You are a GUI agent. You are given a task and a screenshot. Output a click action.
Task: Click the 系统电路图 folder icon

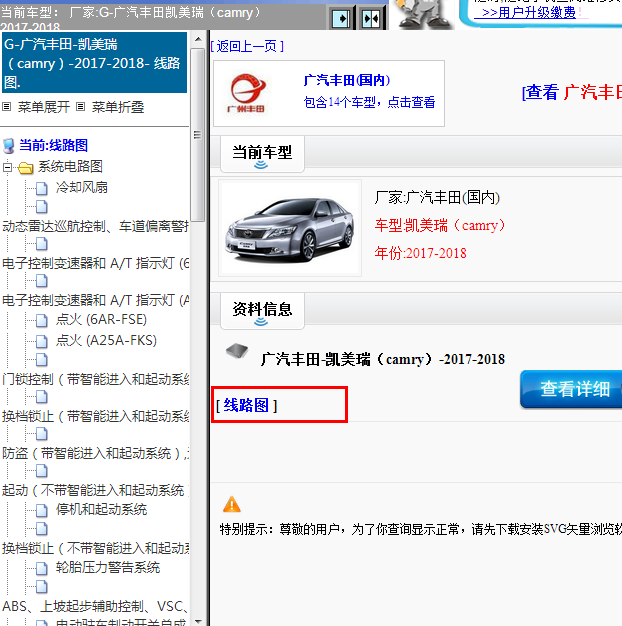[x=26, y=168]
